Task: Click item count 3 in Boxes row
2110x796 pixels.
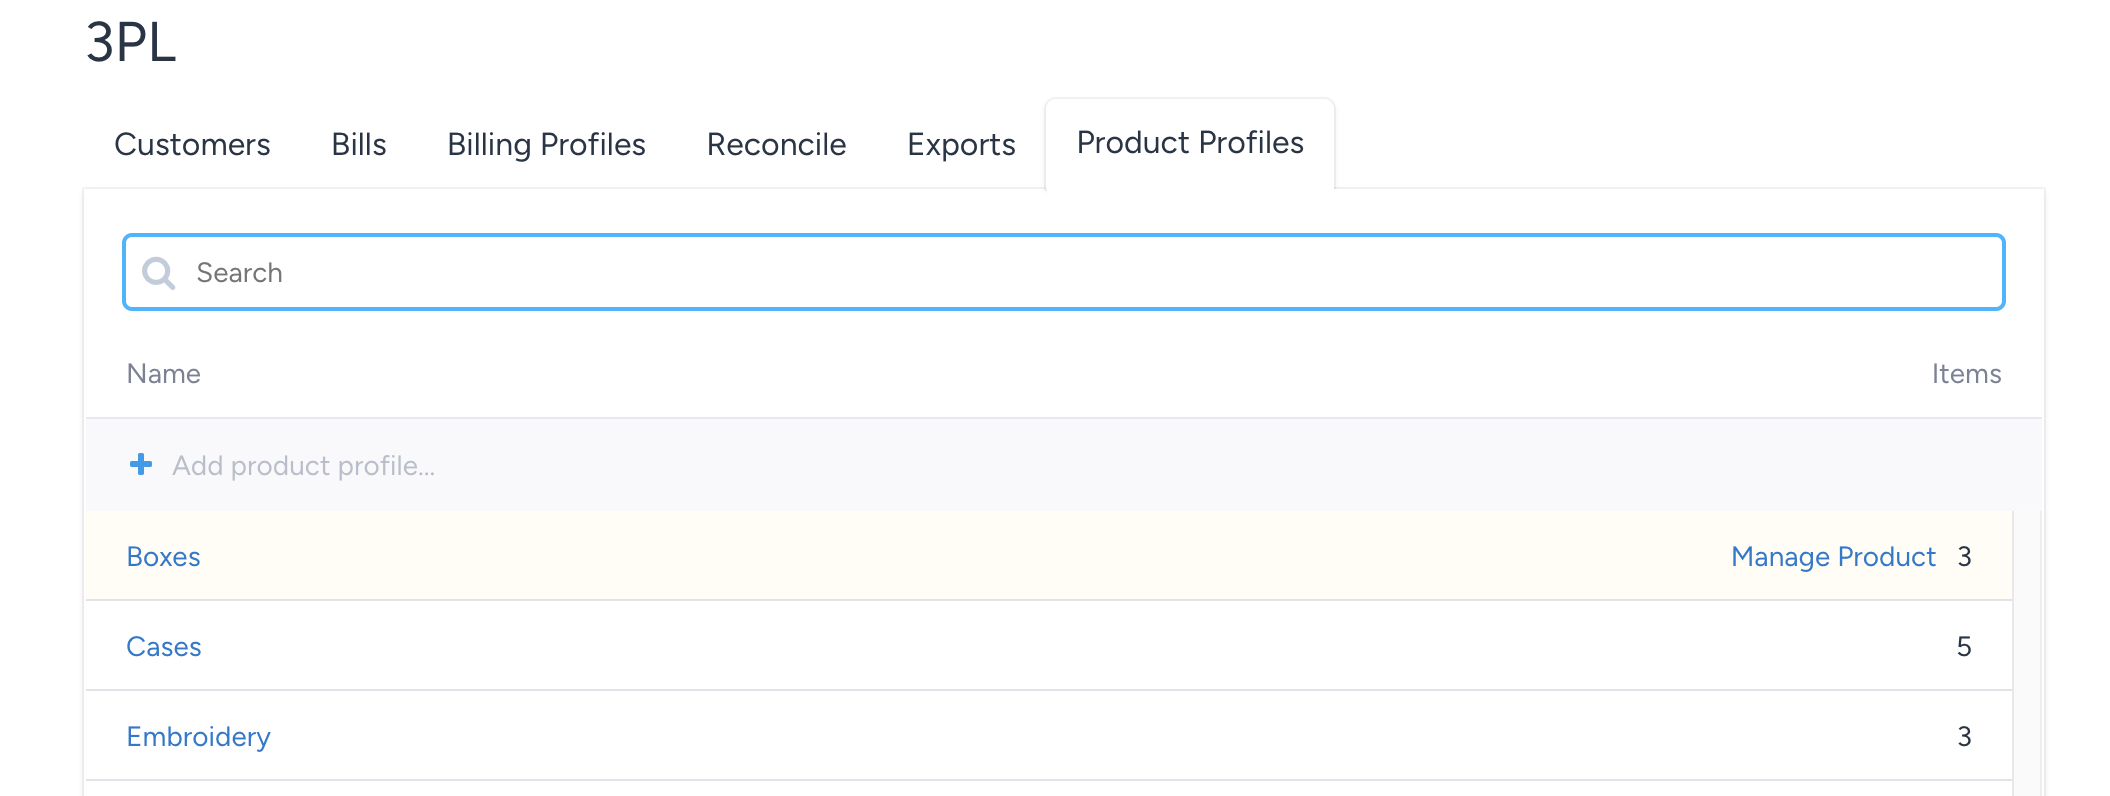Action: coord(1964,557)
